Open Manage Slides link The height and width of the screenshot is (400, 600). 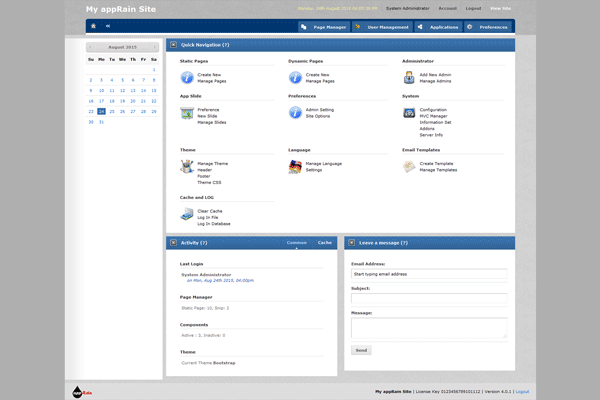212,122
